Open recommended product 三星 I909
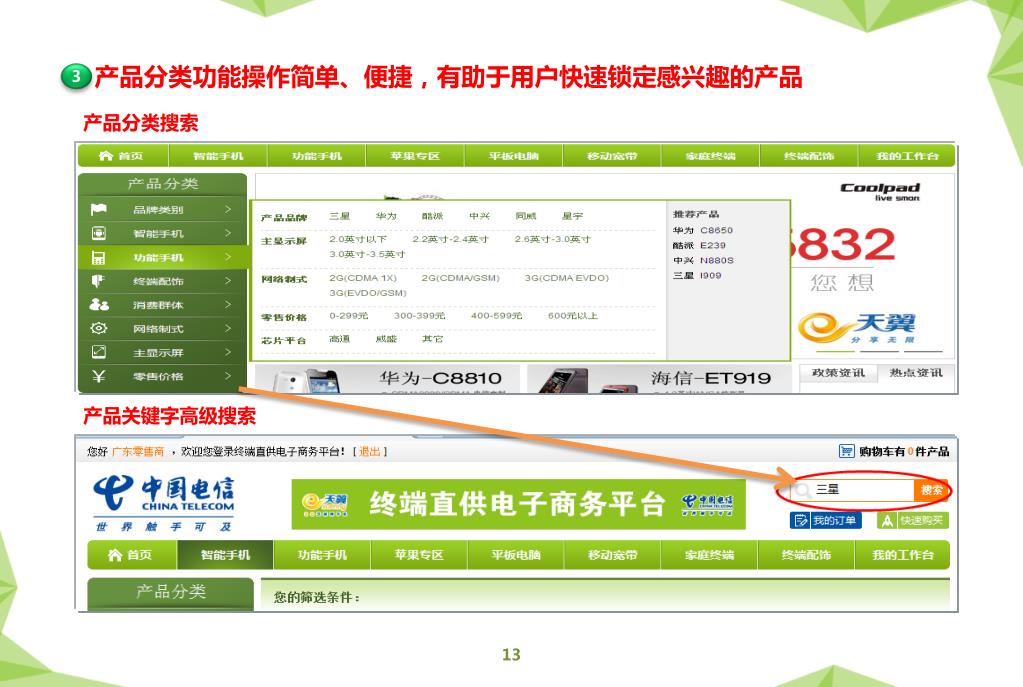1023x687 pixels. [x=697, y=275]
